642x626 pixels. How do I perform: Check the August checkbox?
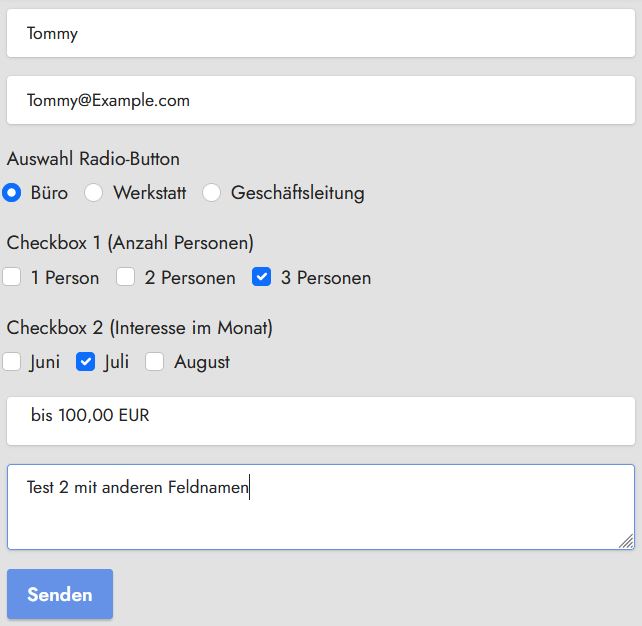[155, 362]
